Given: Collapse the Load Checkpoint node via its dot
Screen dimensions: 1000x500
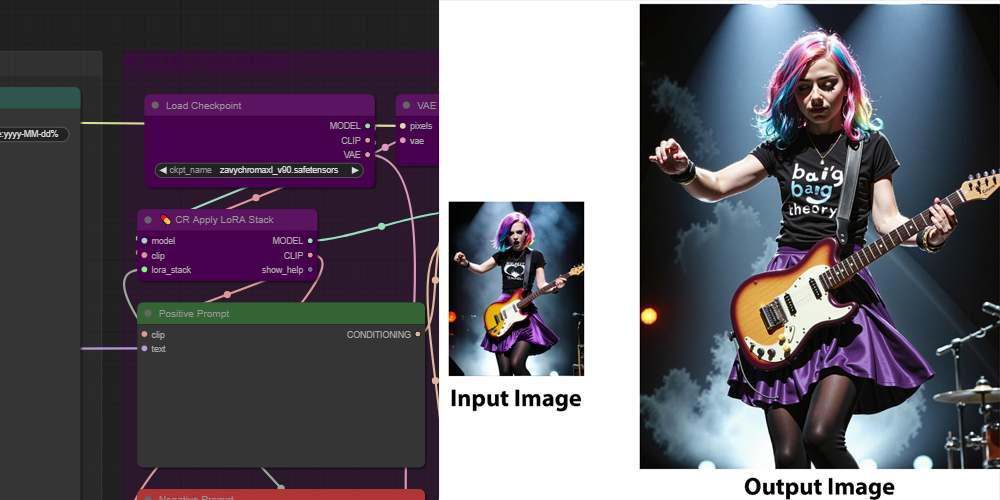Looking at the screenshot, I should coord(155,105).
